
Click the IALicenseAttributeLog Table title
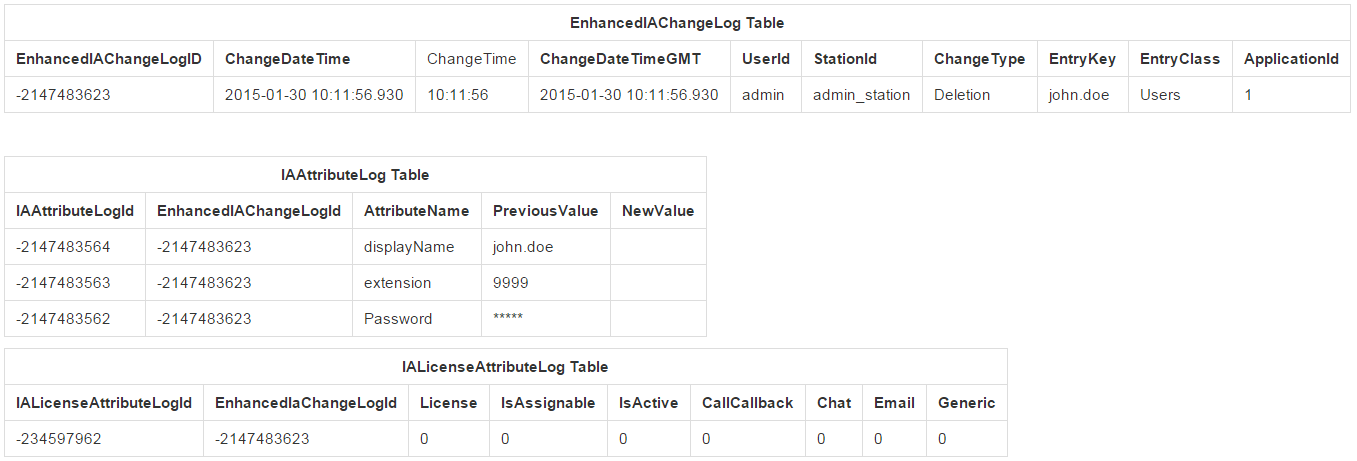click(x=505, y=367)
